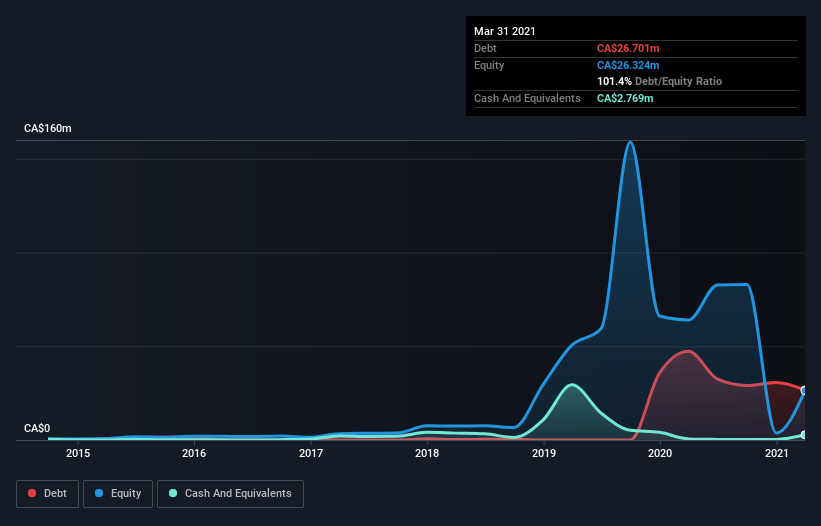This screenshot has height=526, width=821.
Task: Click the blue Equity legend dot
Action: pos(99,493)
